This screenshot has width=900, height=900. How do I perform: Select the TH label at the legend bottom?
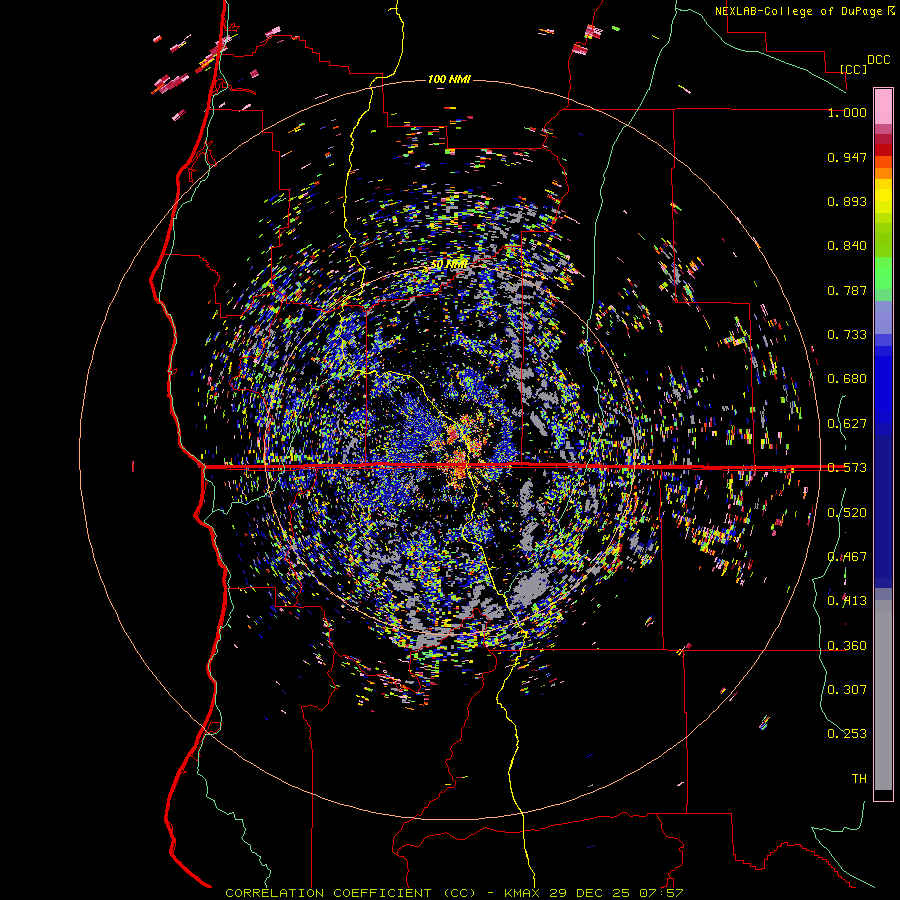(x=859, y=779)
